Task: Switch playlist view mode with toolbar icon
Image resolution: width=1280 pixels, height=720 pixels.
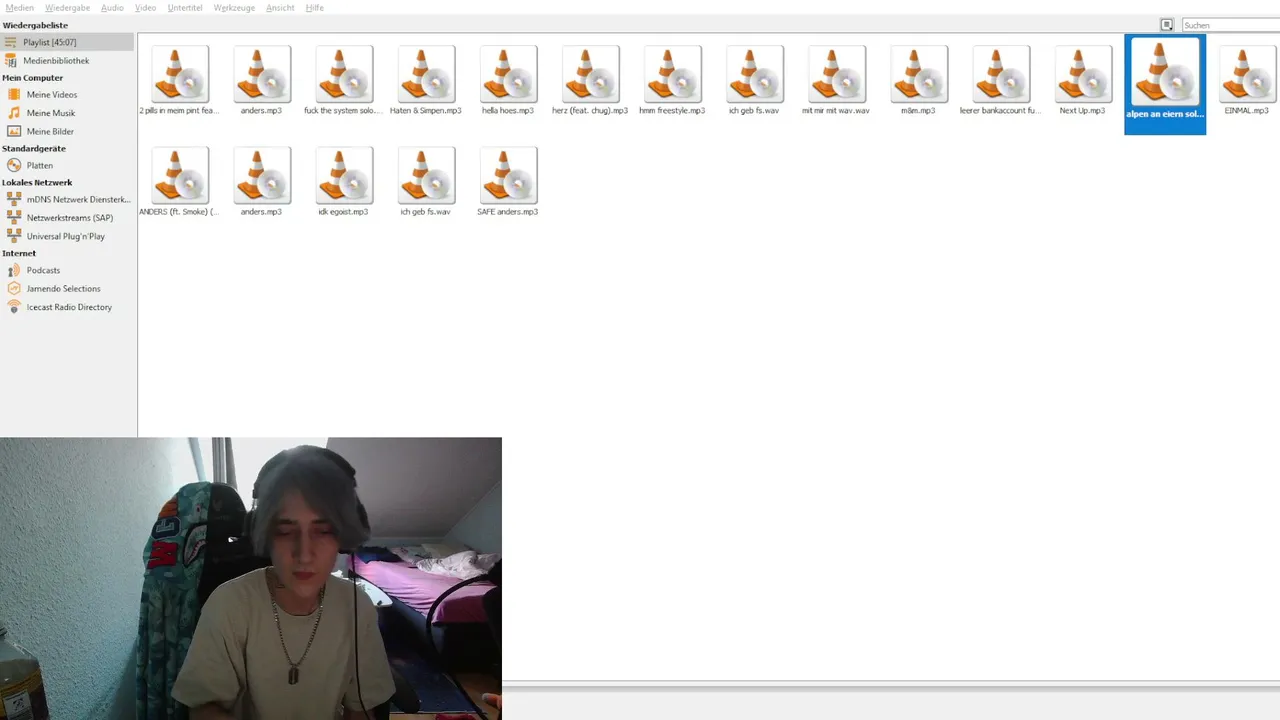Action: coord(1166,25)
